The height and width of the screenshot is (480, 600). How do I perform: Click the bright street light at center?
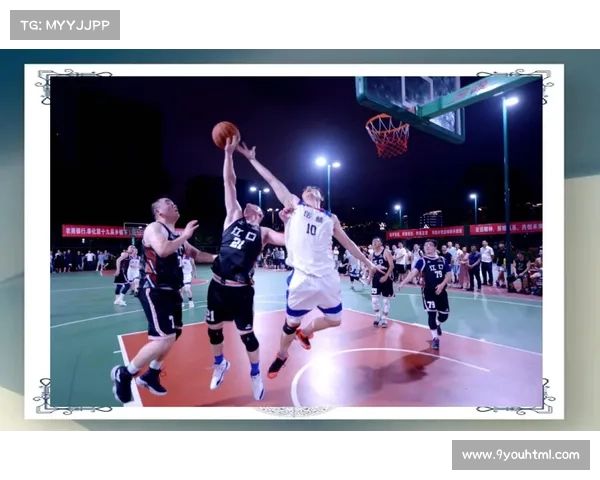coord(321,161)
